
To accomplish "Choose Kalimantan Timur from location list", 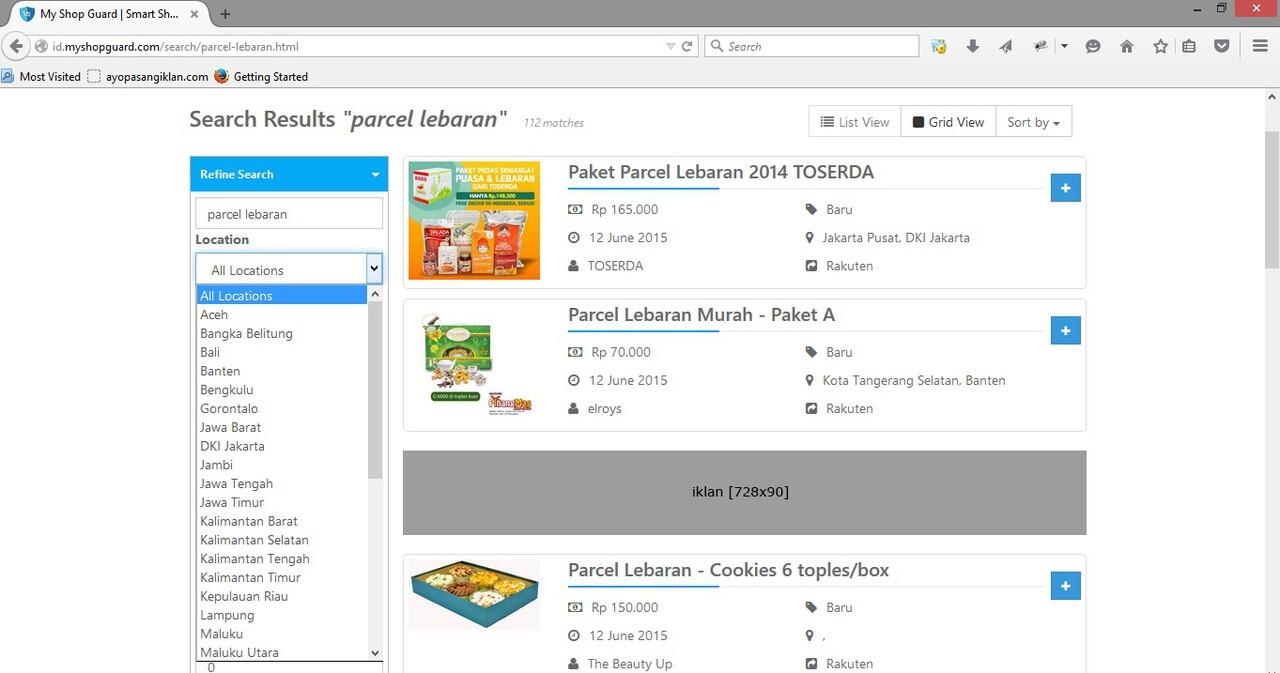I will click(x=282, y=578).
